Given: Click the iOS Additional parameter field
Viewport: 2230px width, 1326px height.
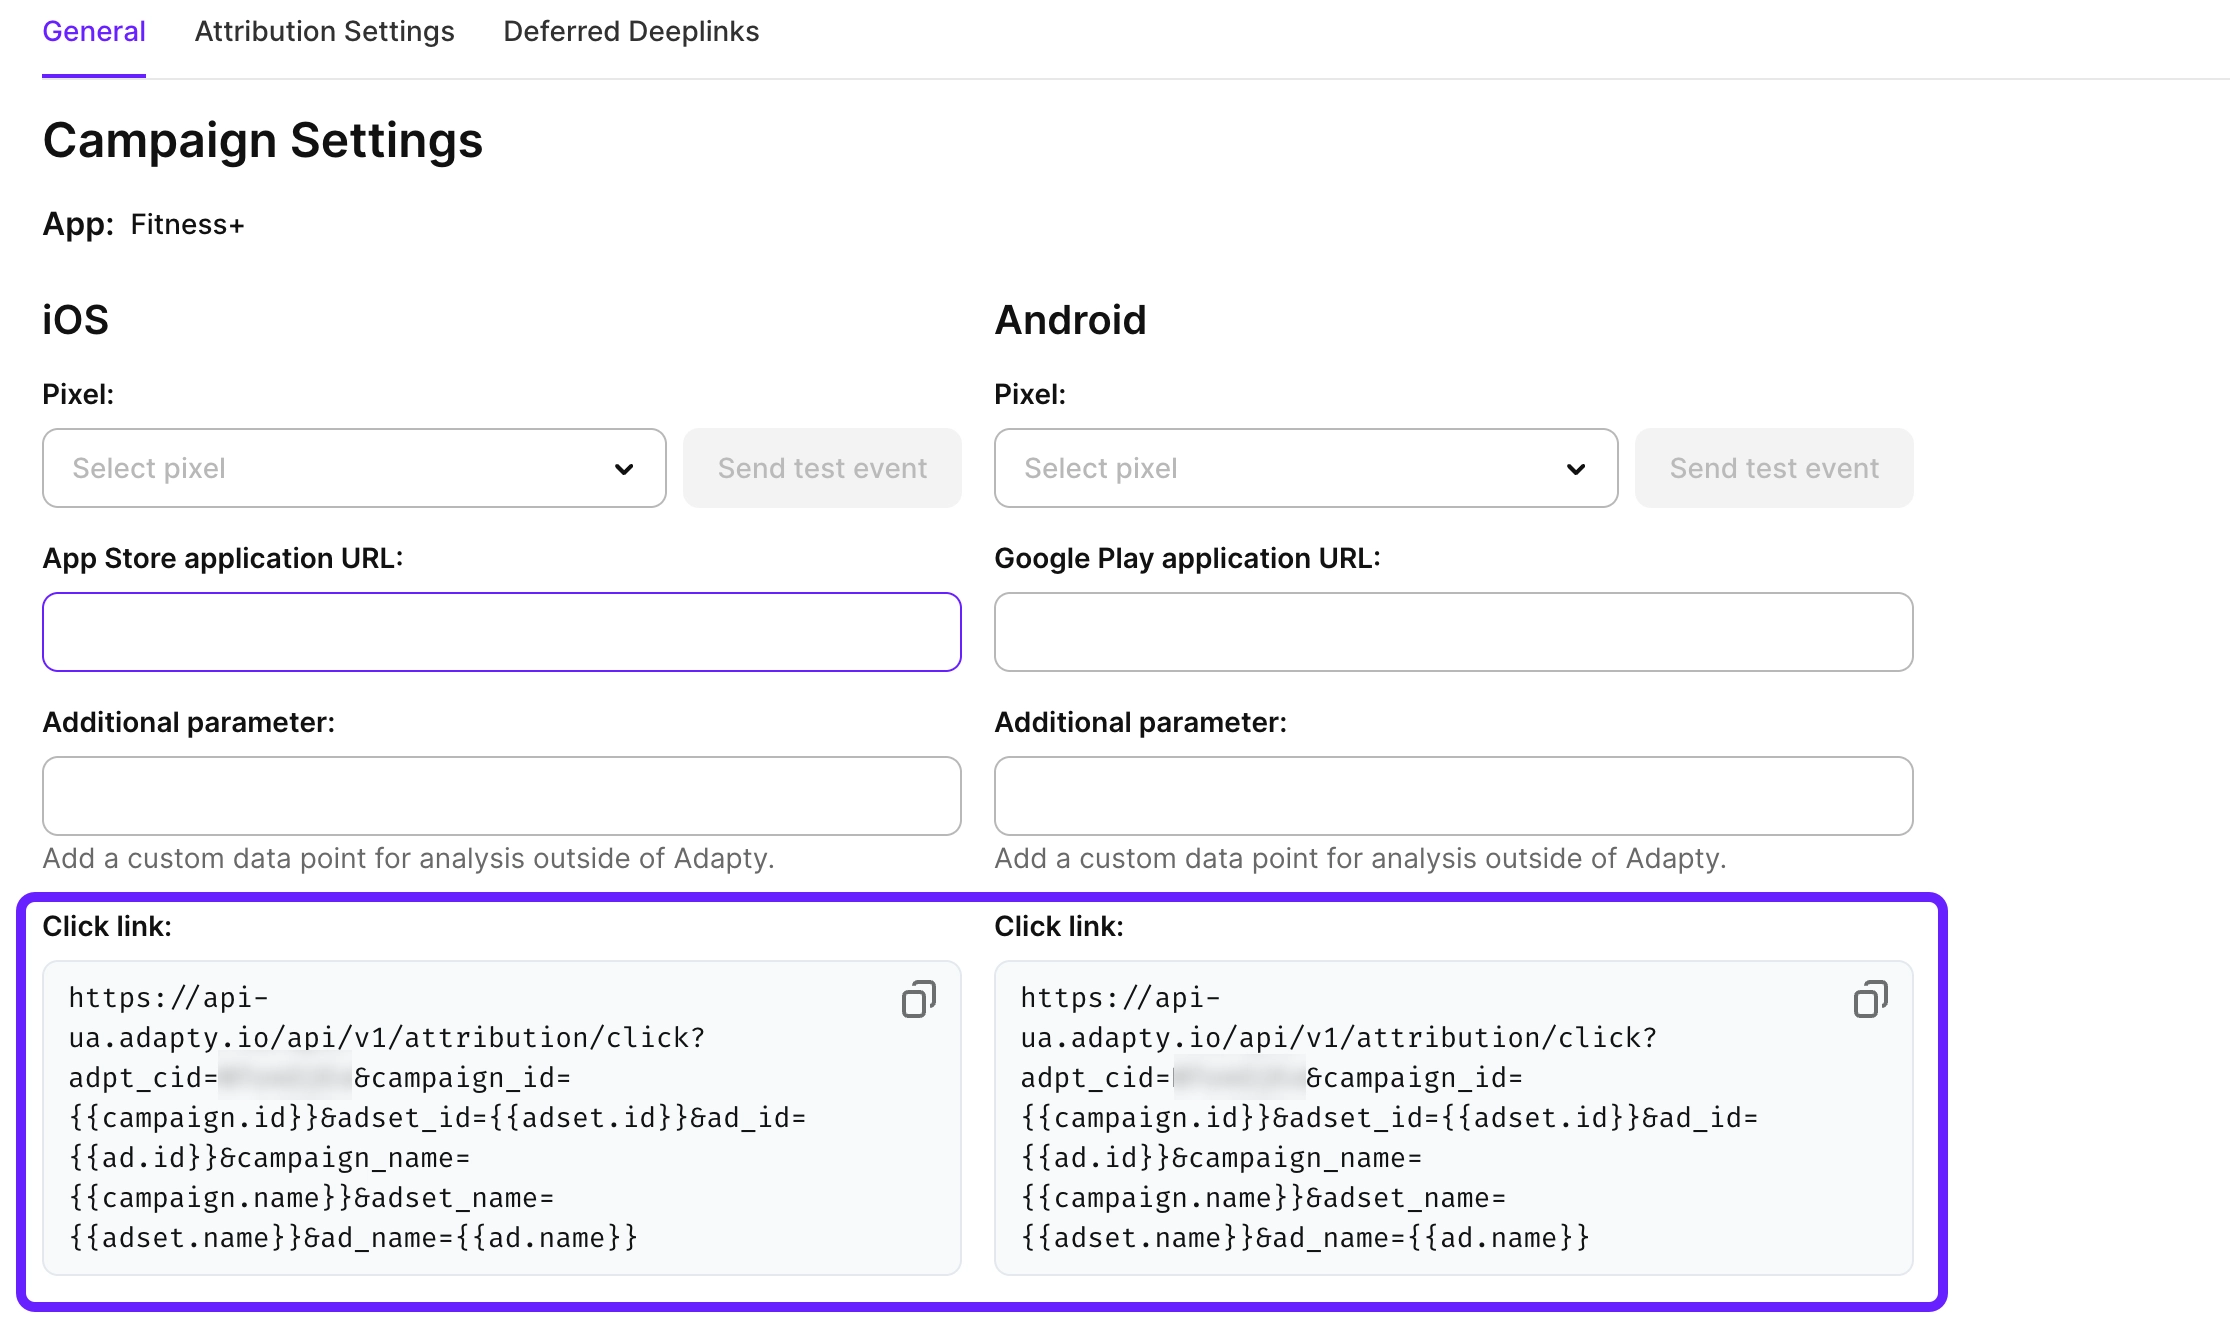Looking at the screenshot, I should coord(501,796).
